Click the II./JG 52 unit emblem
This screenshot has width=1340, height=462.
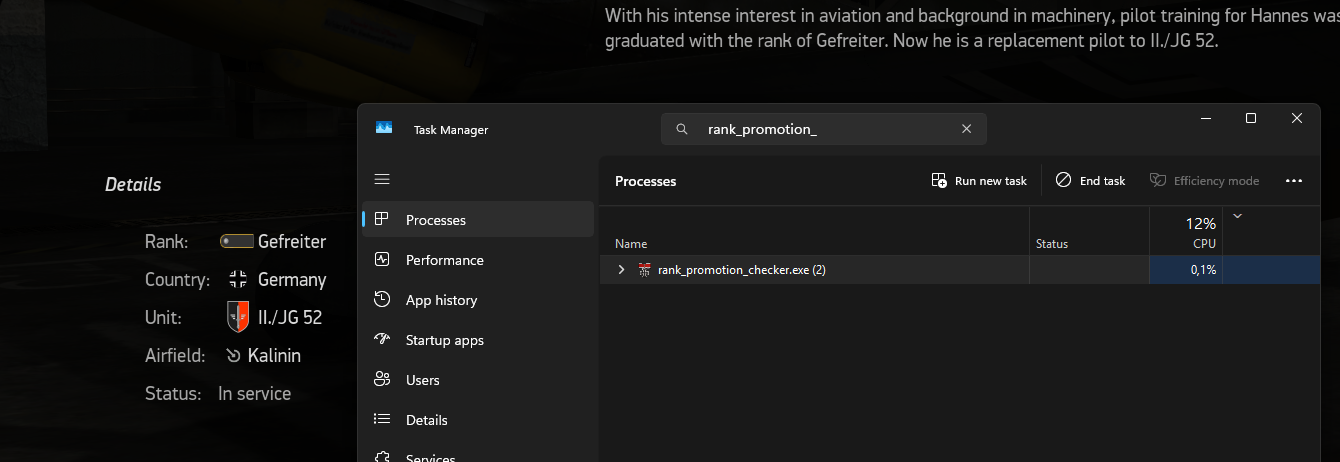237,317
